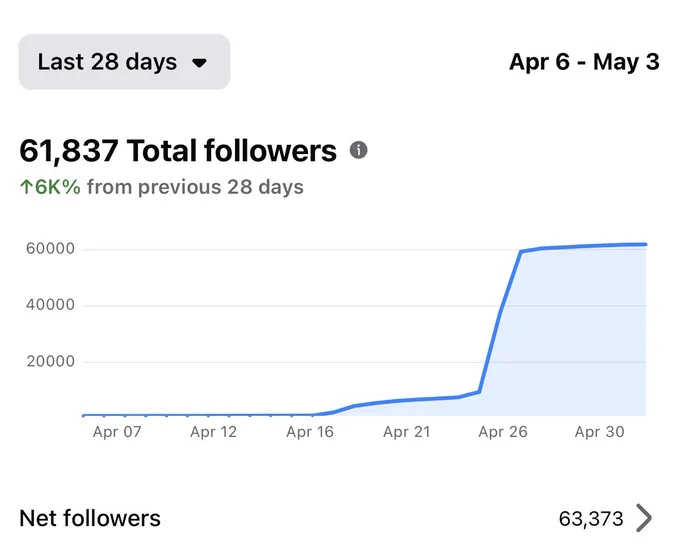Click the 60000 y-axis gridline label

(x=50, y=249)
